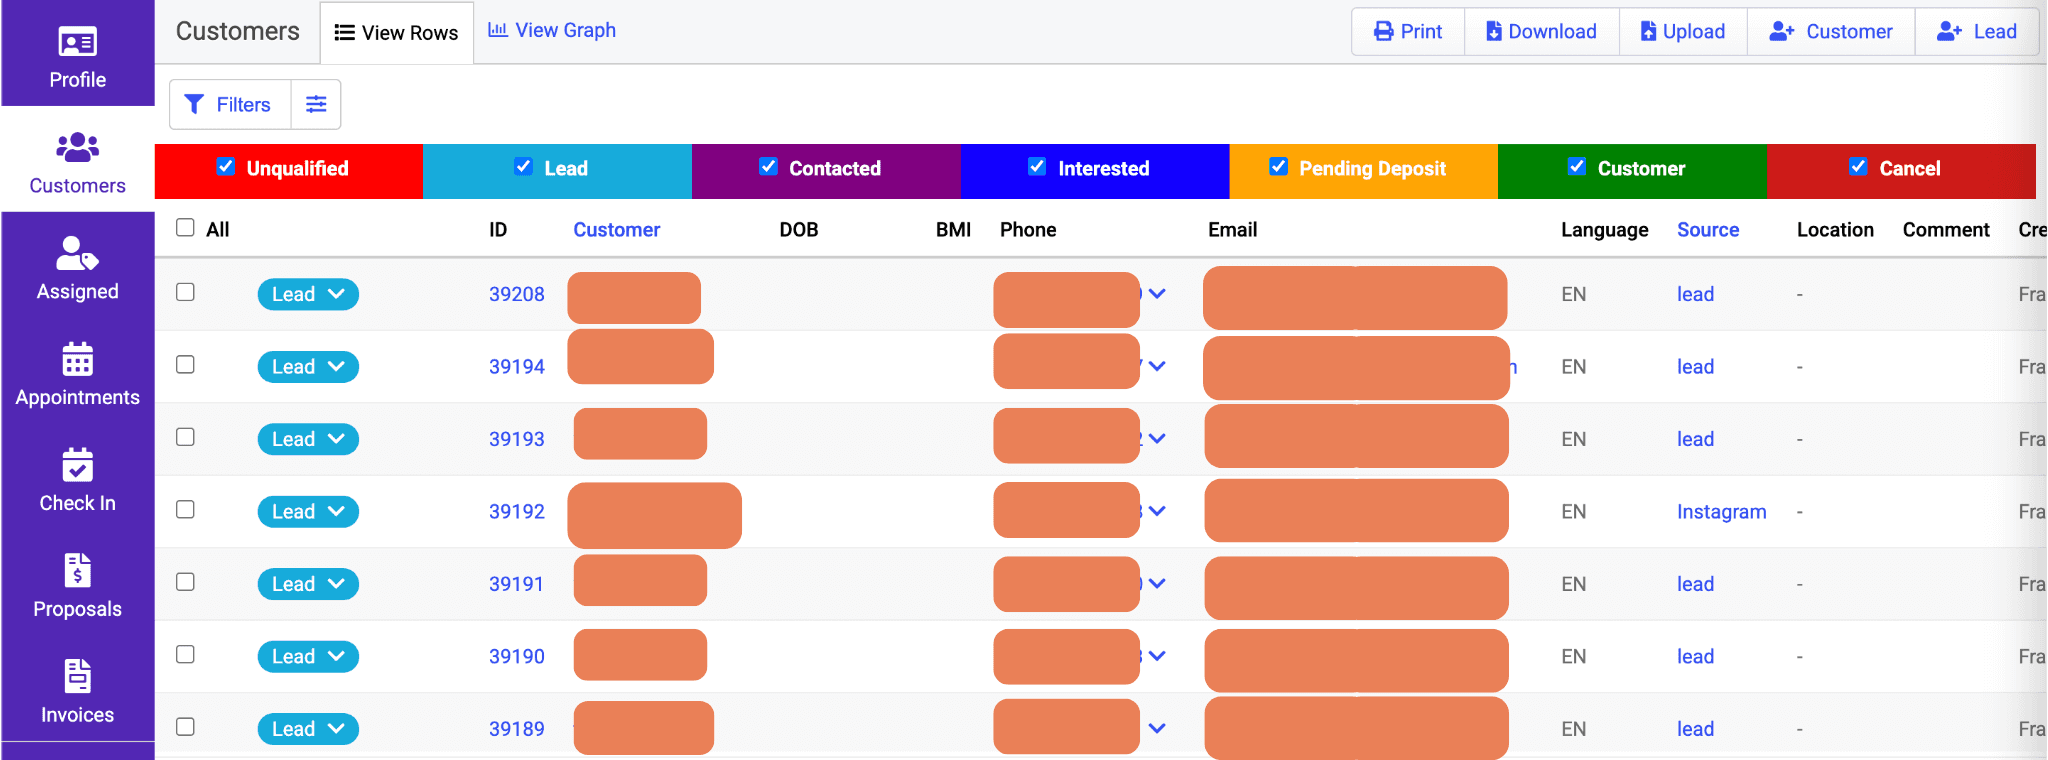Toggle the Customer status filter checkbox
Image resolution: width=2048 pixels, height=760 pixels.
pos(1577,167)
